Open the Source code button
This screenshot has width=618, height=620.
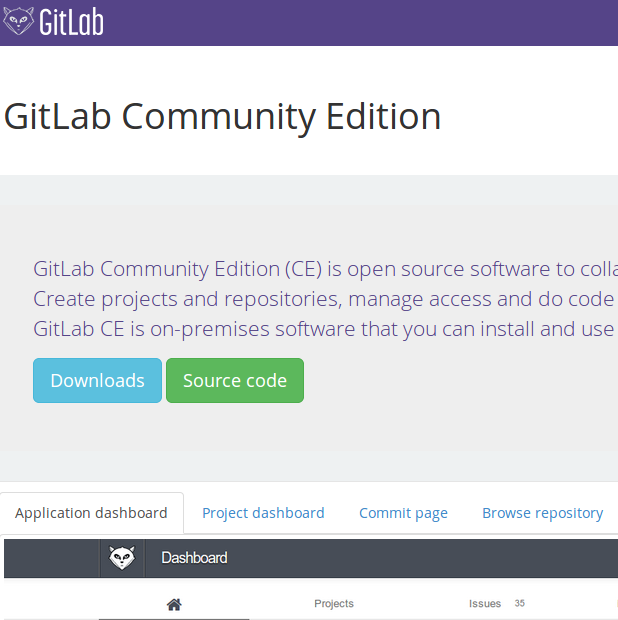click(235, 380)
